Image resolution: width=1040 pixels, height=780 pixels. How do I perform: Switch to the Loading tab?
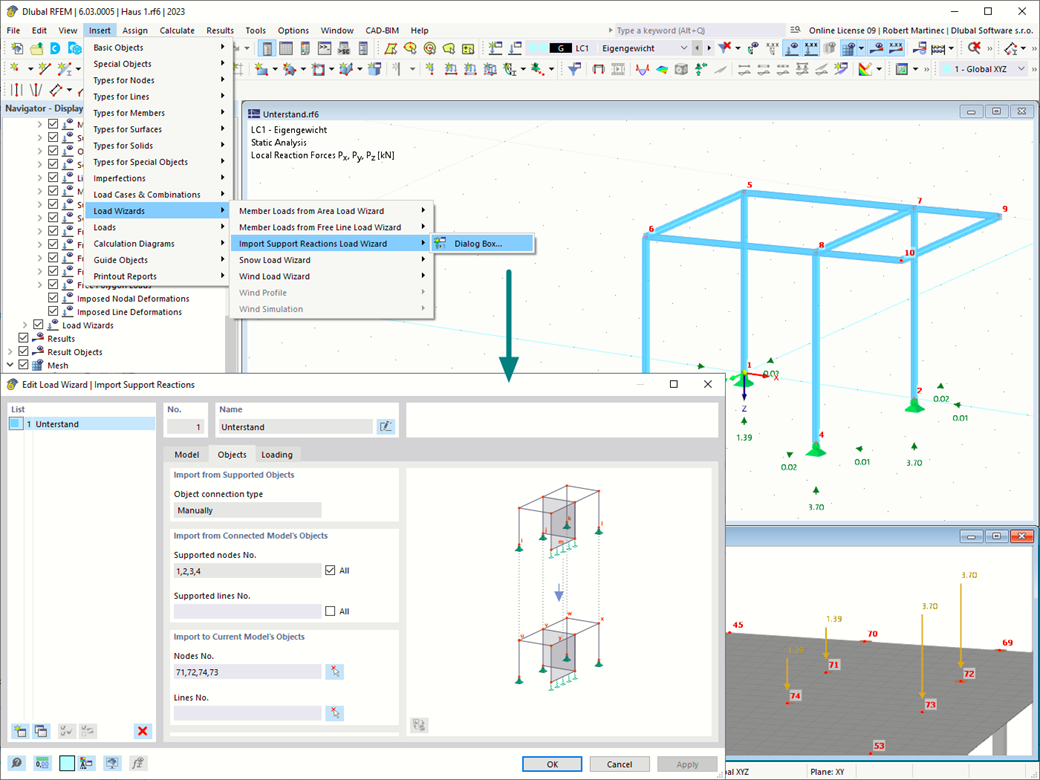click(277, 454)
